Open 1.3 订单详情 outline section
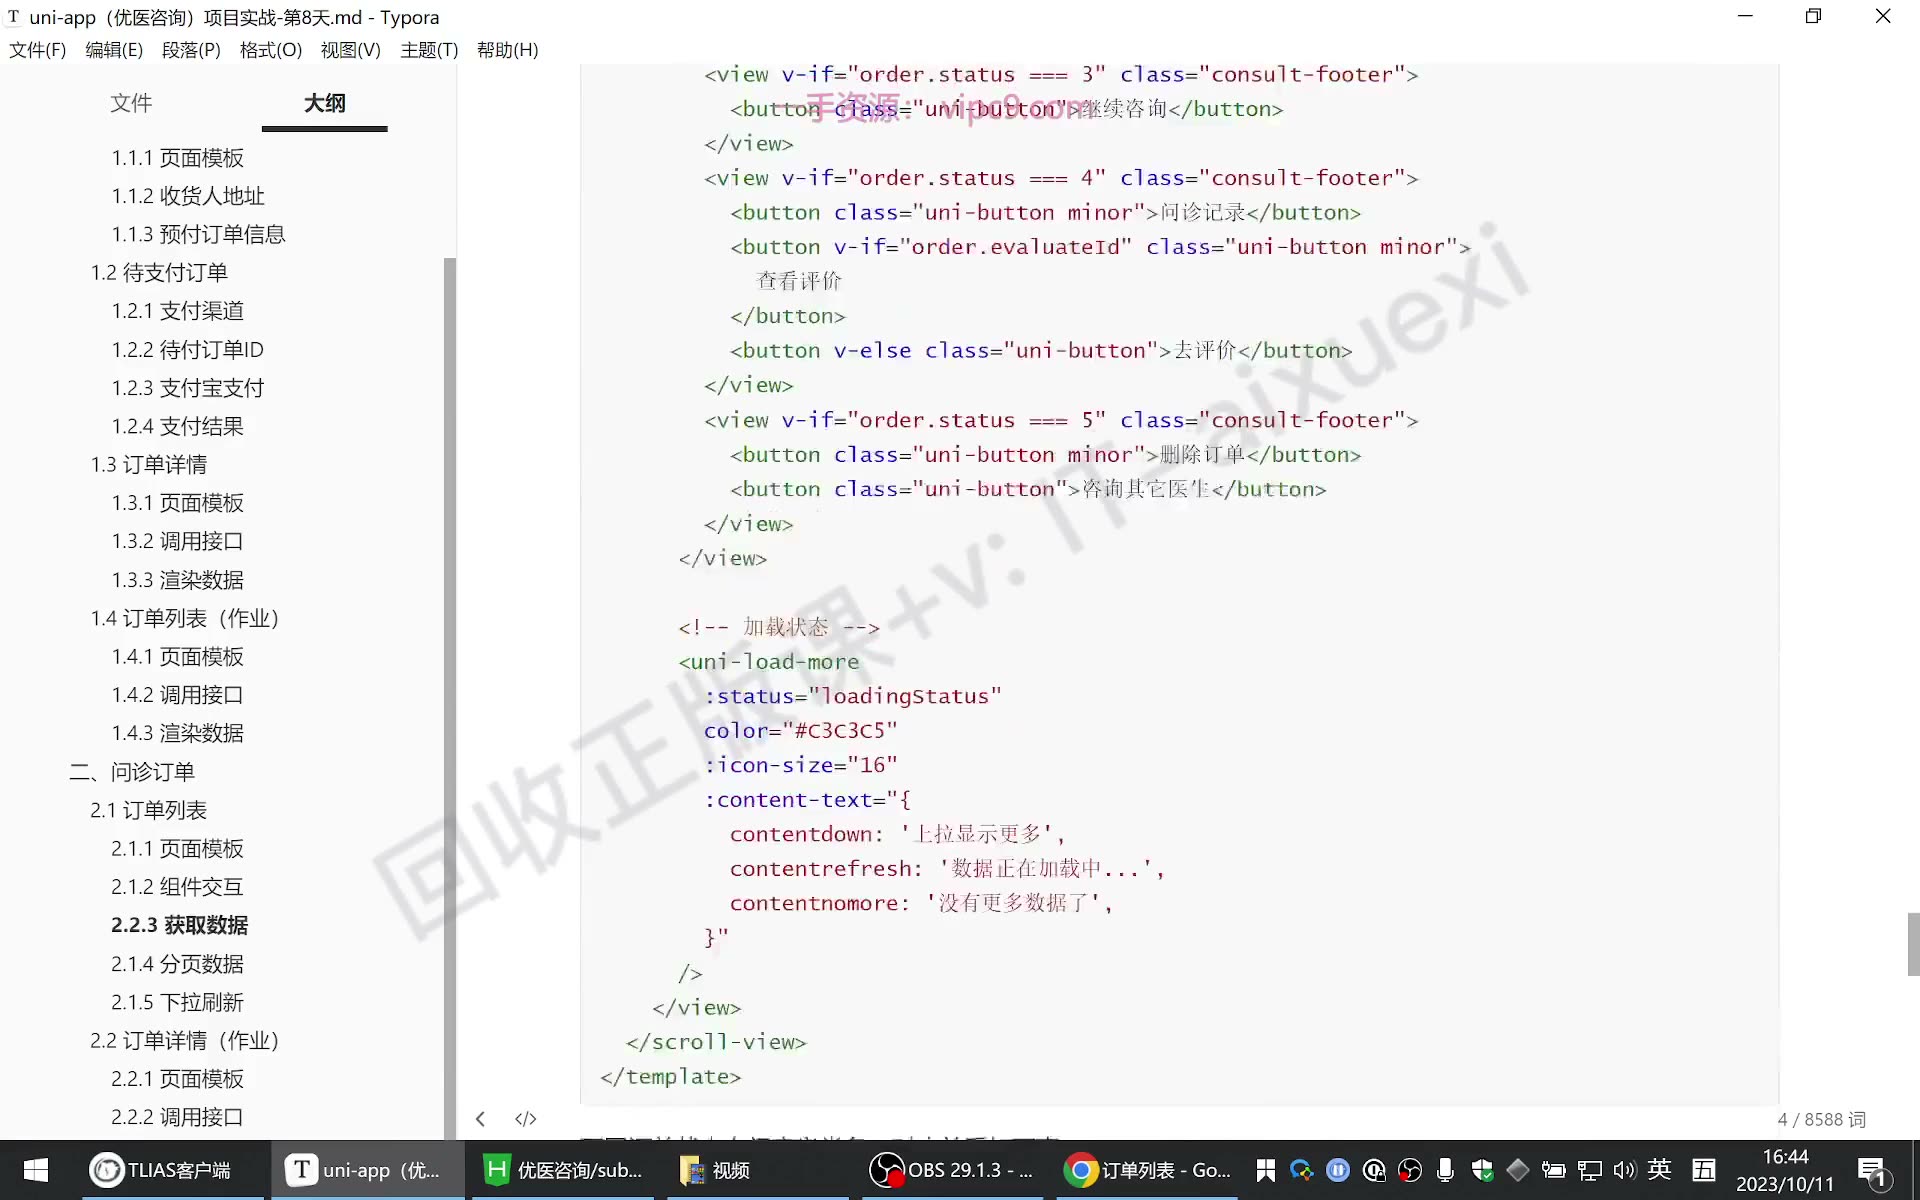The image size is (1920, 1200). click(149, 465)
